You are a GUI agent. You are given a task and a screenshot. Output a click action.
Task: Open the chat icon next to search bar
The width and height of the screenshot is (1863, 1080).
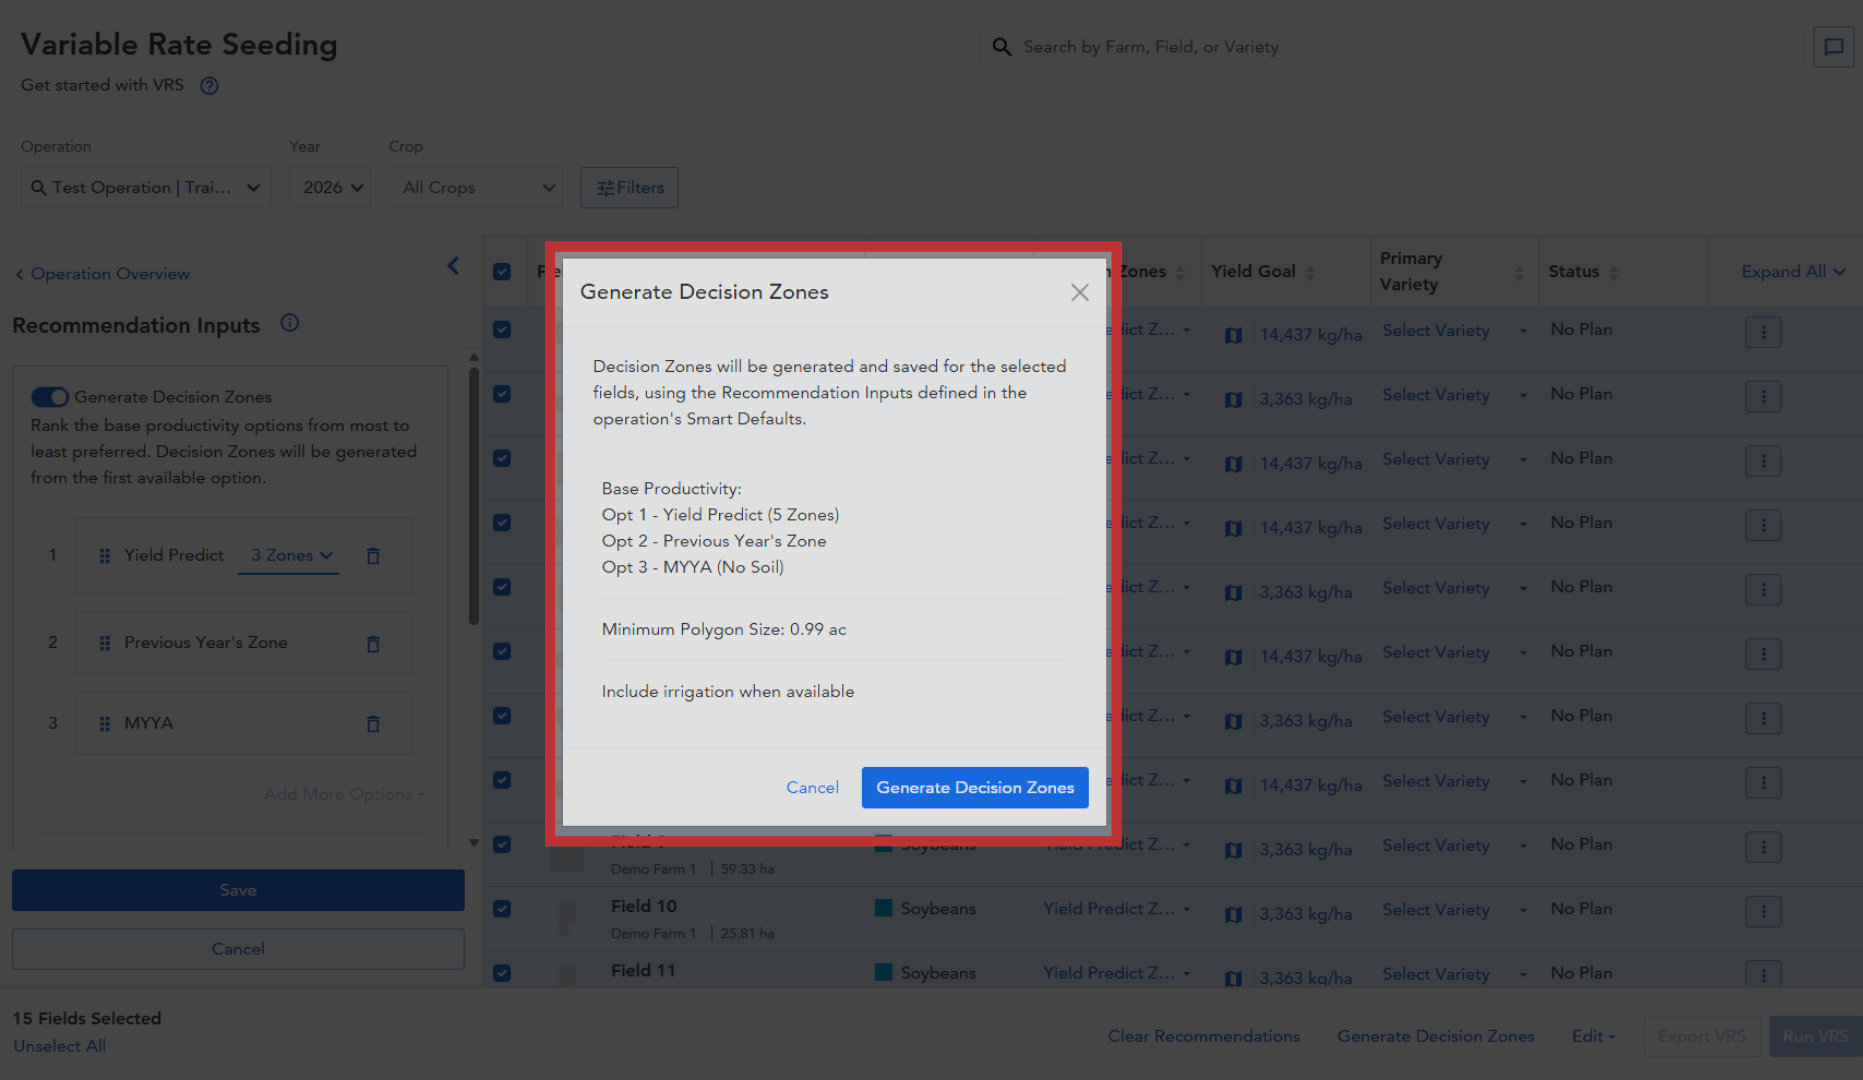(1834, 47)
